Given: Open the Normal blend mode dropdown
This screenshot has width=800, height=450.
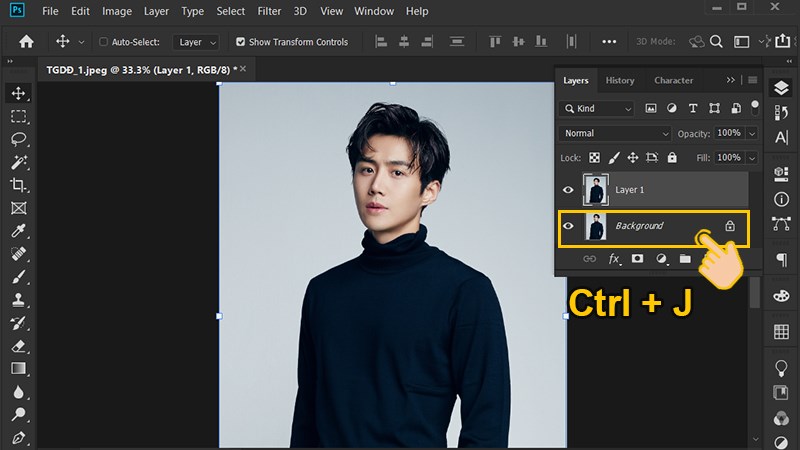Looking at the screenshot, I should (615, 133).
